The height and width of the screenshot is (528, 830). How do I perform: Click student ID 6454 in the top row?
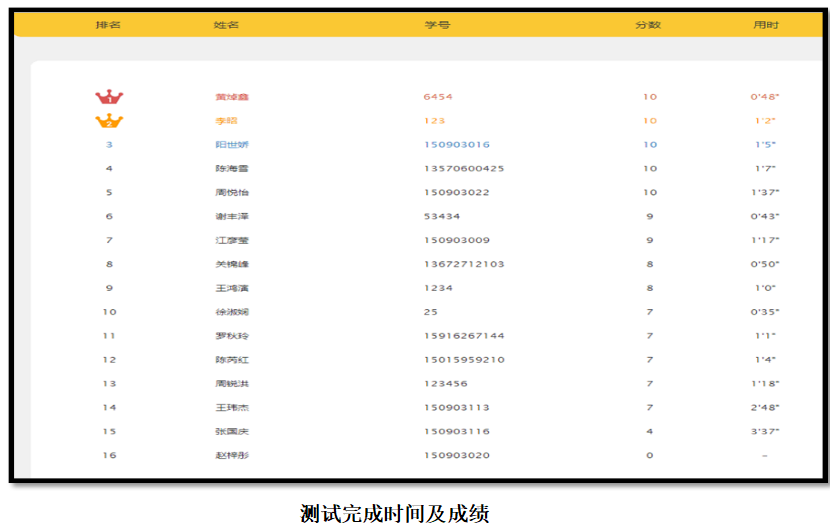438,97
